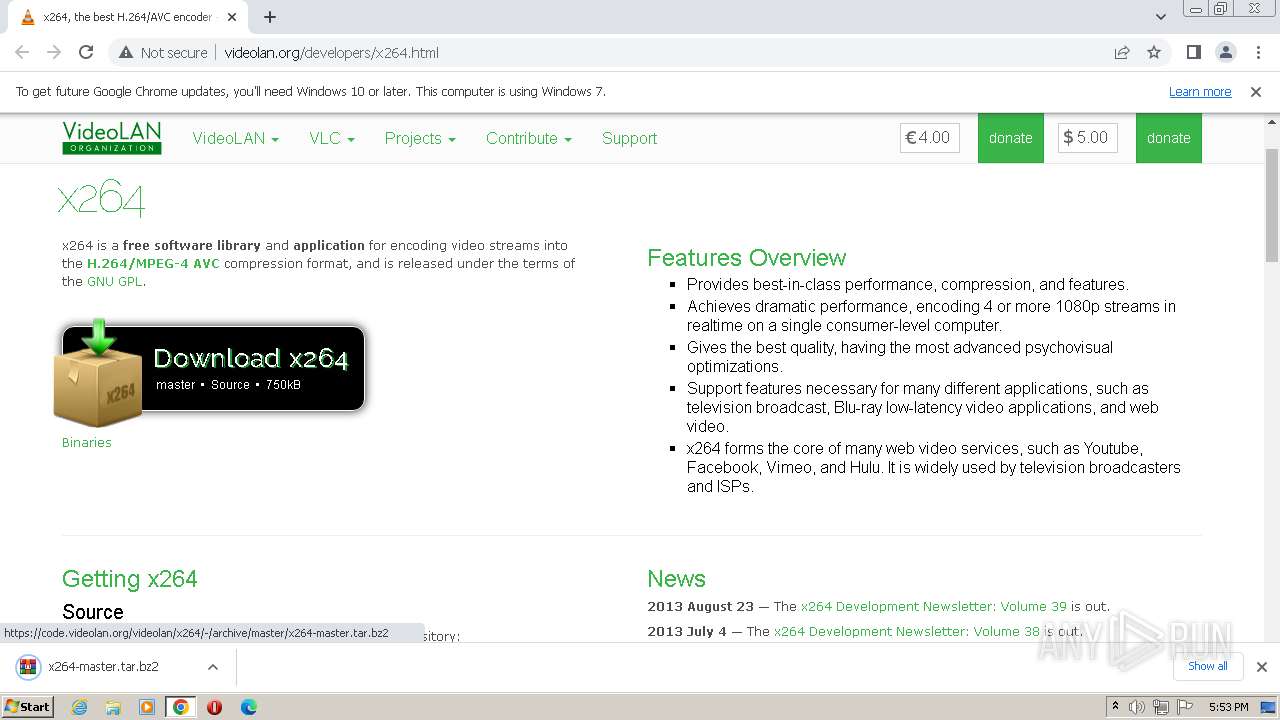
Task: Reload the x264 page
Action: click(x=86, y=52)
